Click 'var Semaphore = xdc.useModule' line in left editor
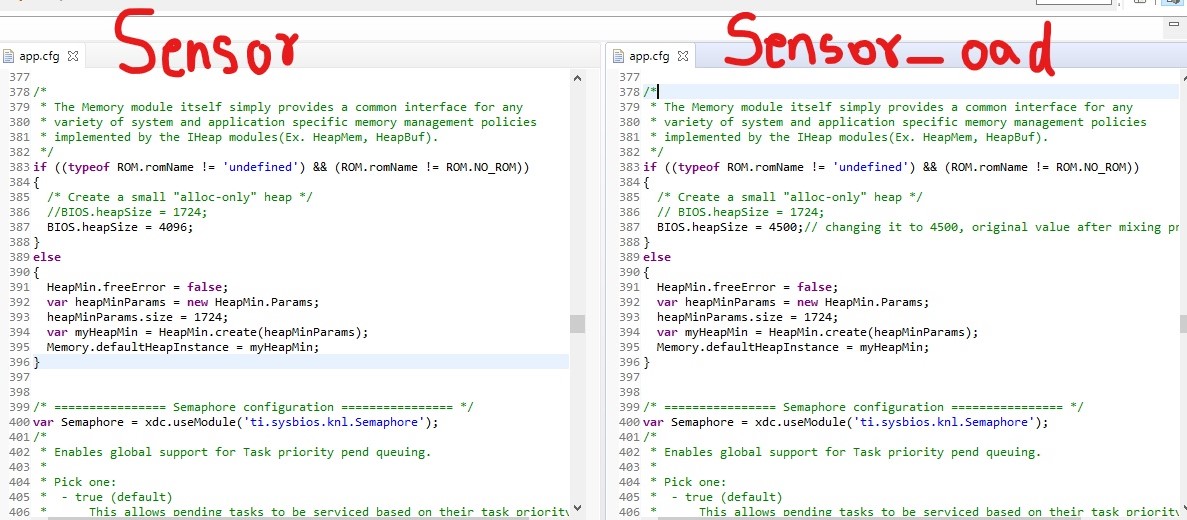1187x520 pixels. (236, 422)
